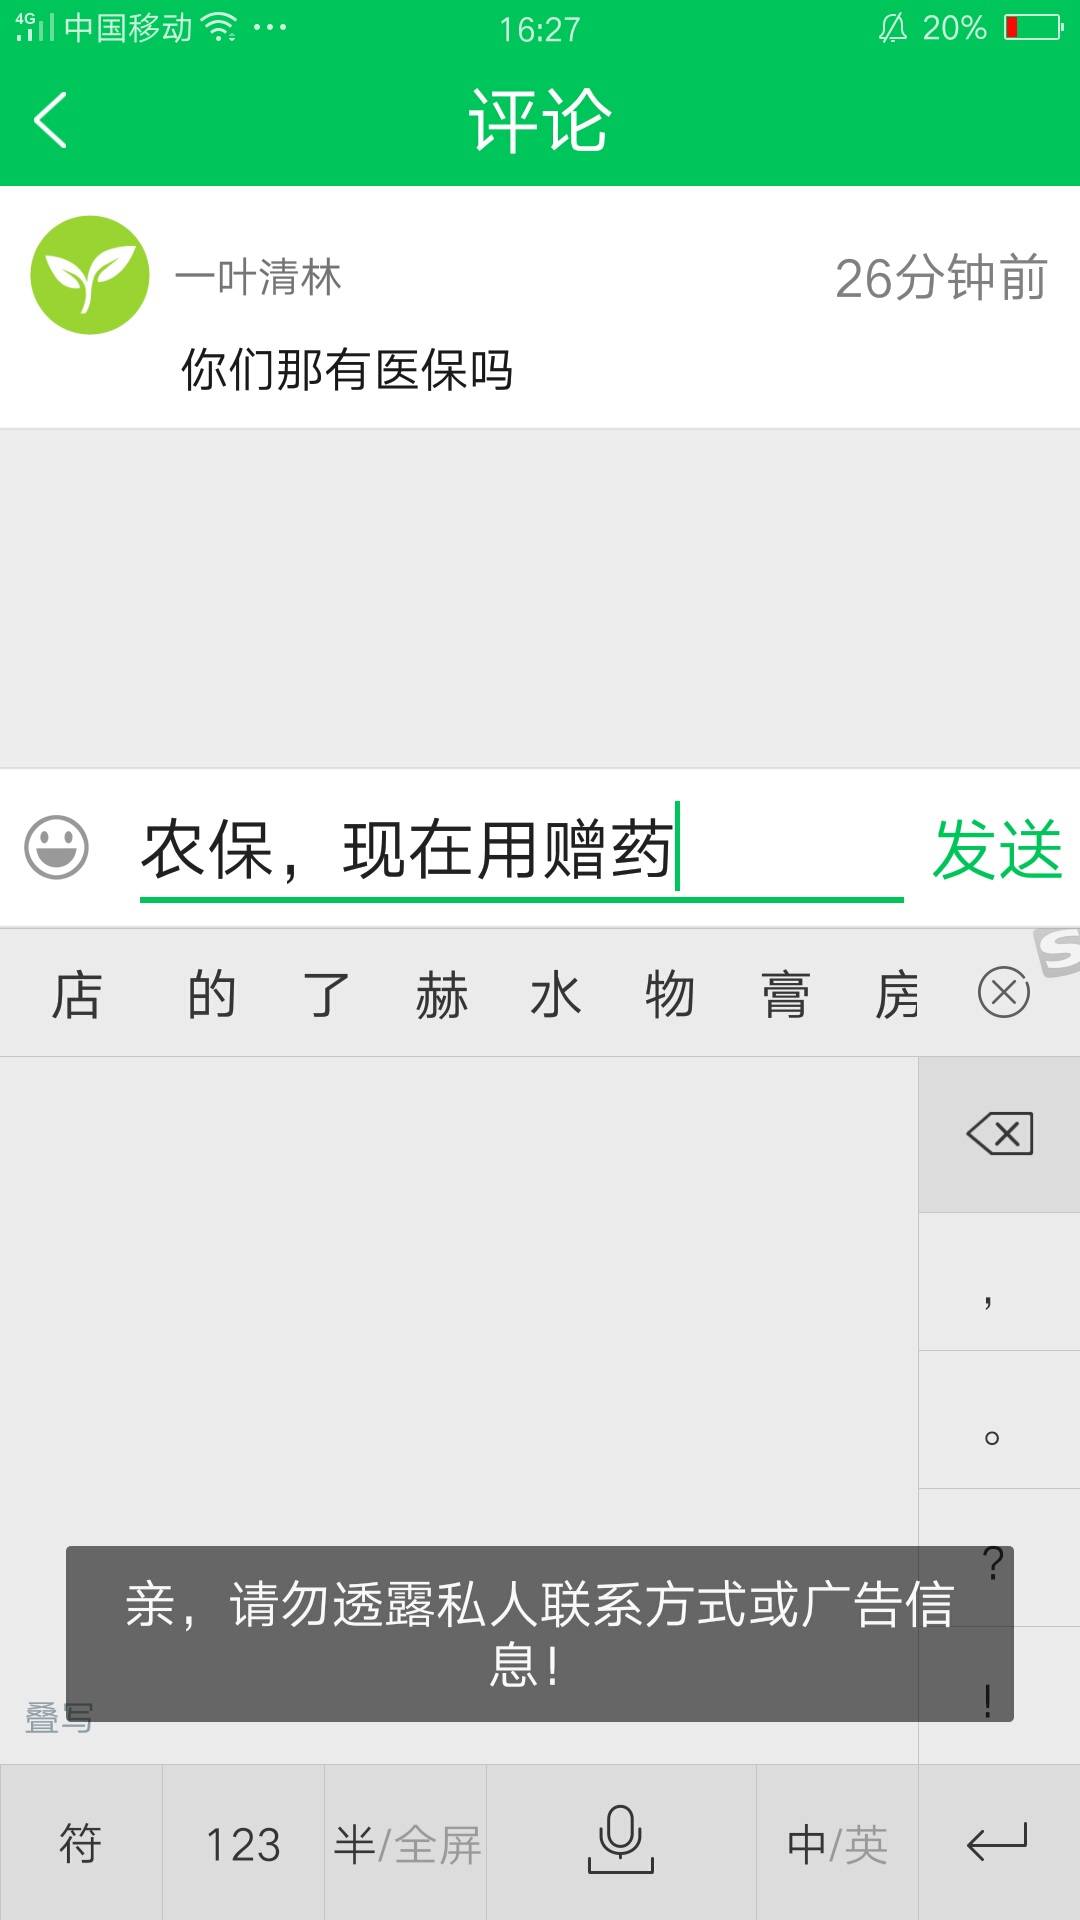Open the emoji smiley picker

56,848
